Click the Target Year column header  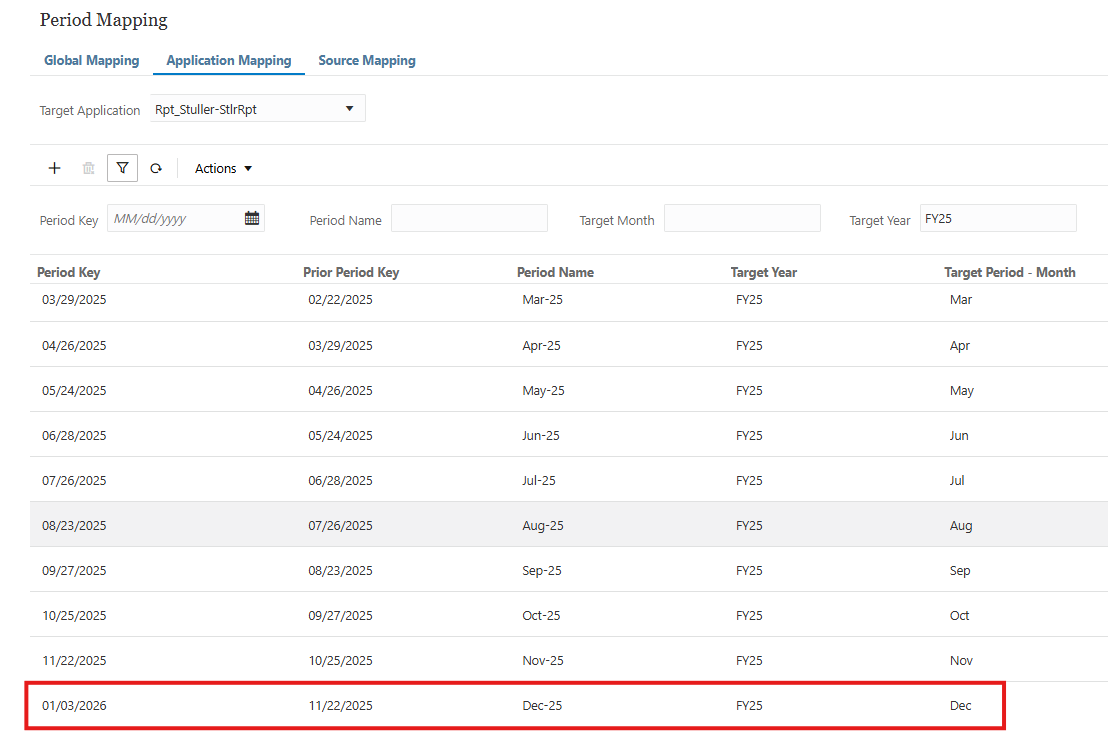click(764, 272)
